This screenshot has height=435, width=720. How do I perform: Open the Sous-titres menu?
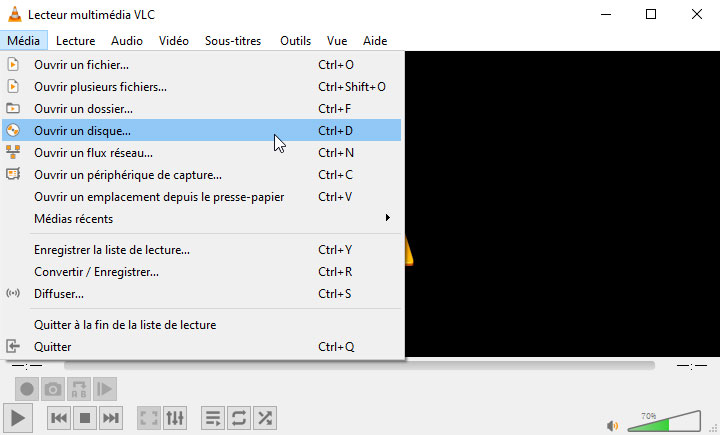pos(233,40)
